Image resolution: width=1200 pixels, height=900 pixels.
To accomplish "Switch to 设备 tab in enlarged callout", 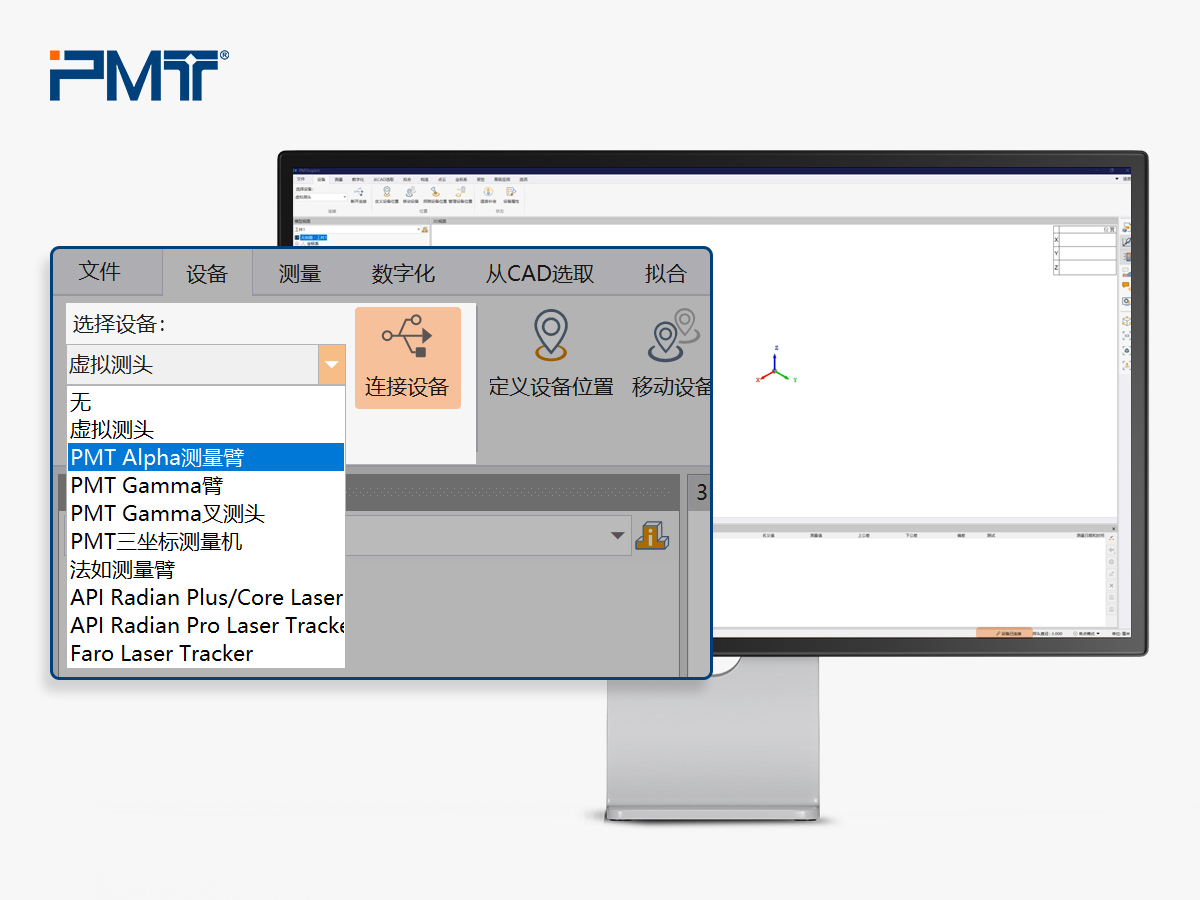I will (x=207, y=274).
